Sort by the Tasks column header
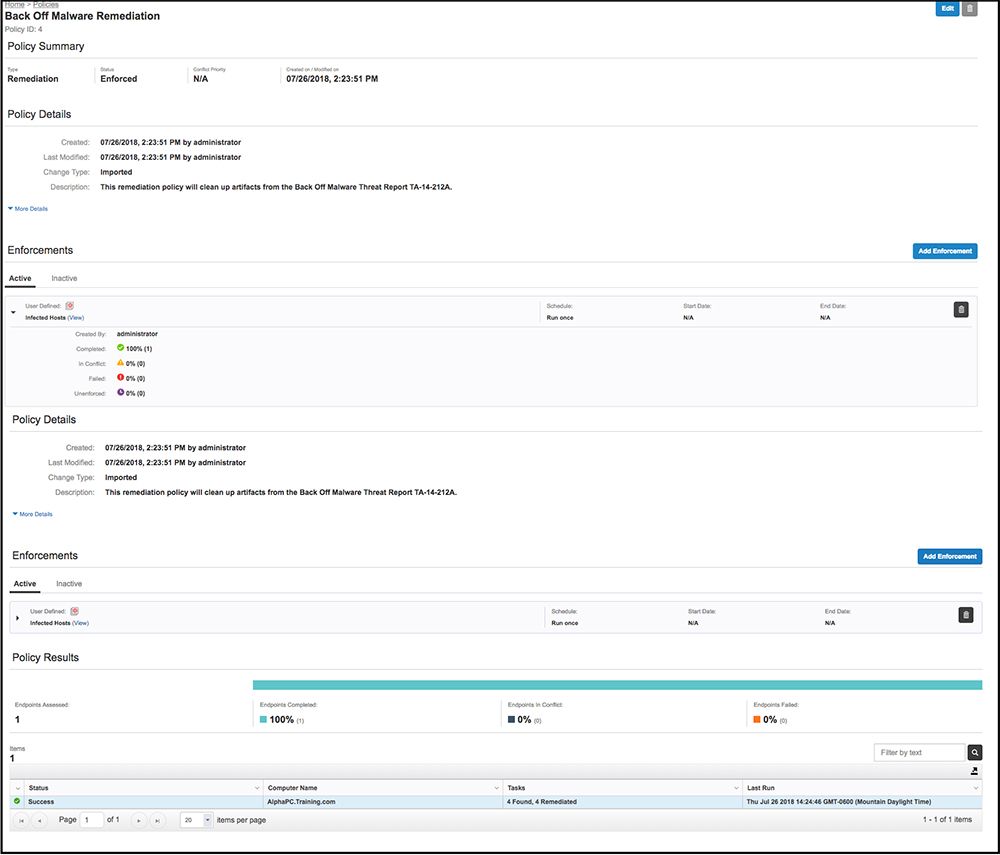Screen dimensions: 1000x855 coord(516,789)
